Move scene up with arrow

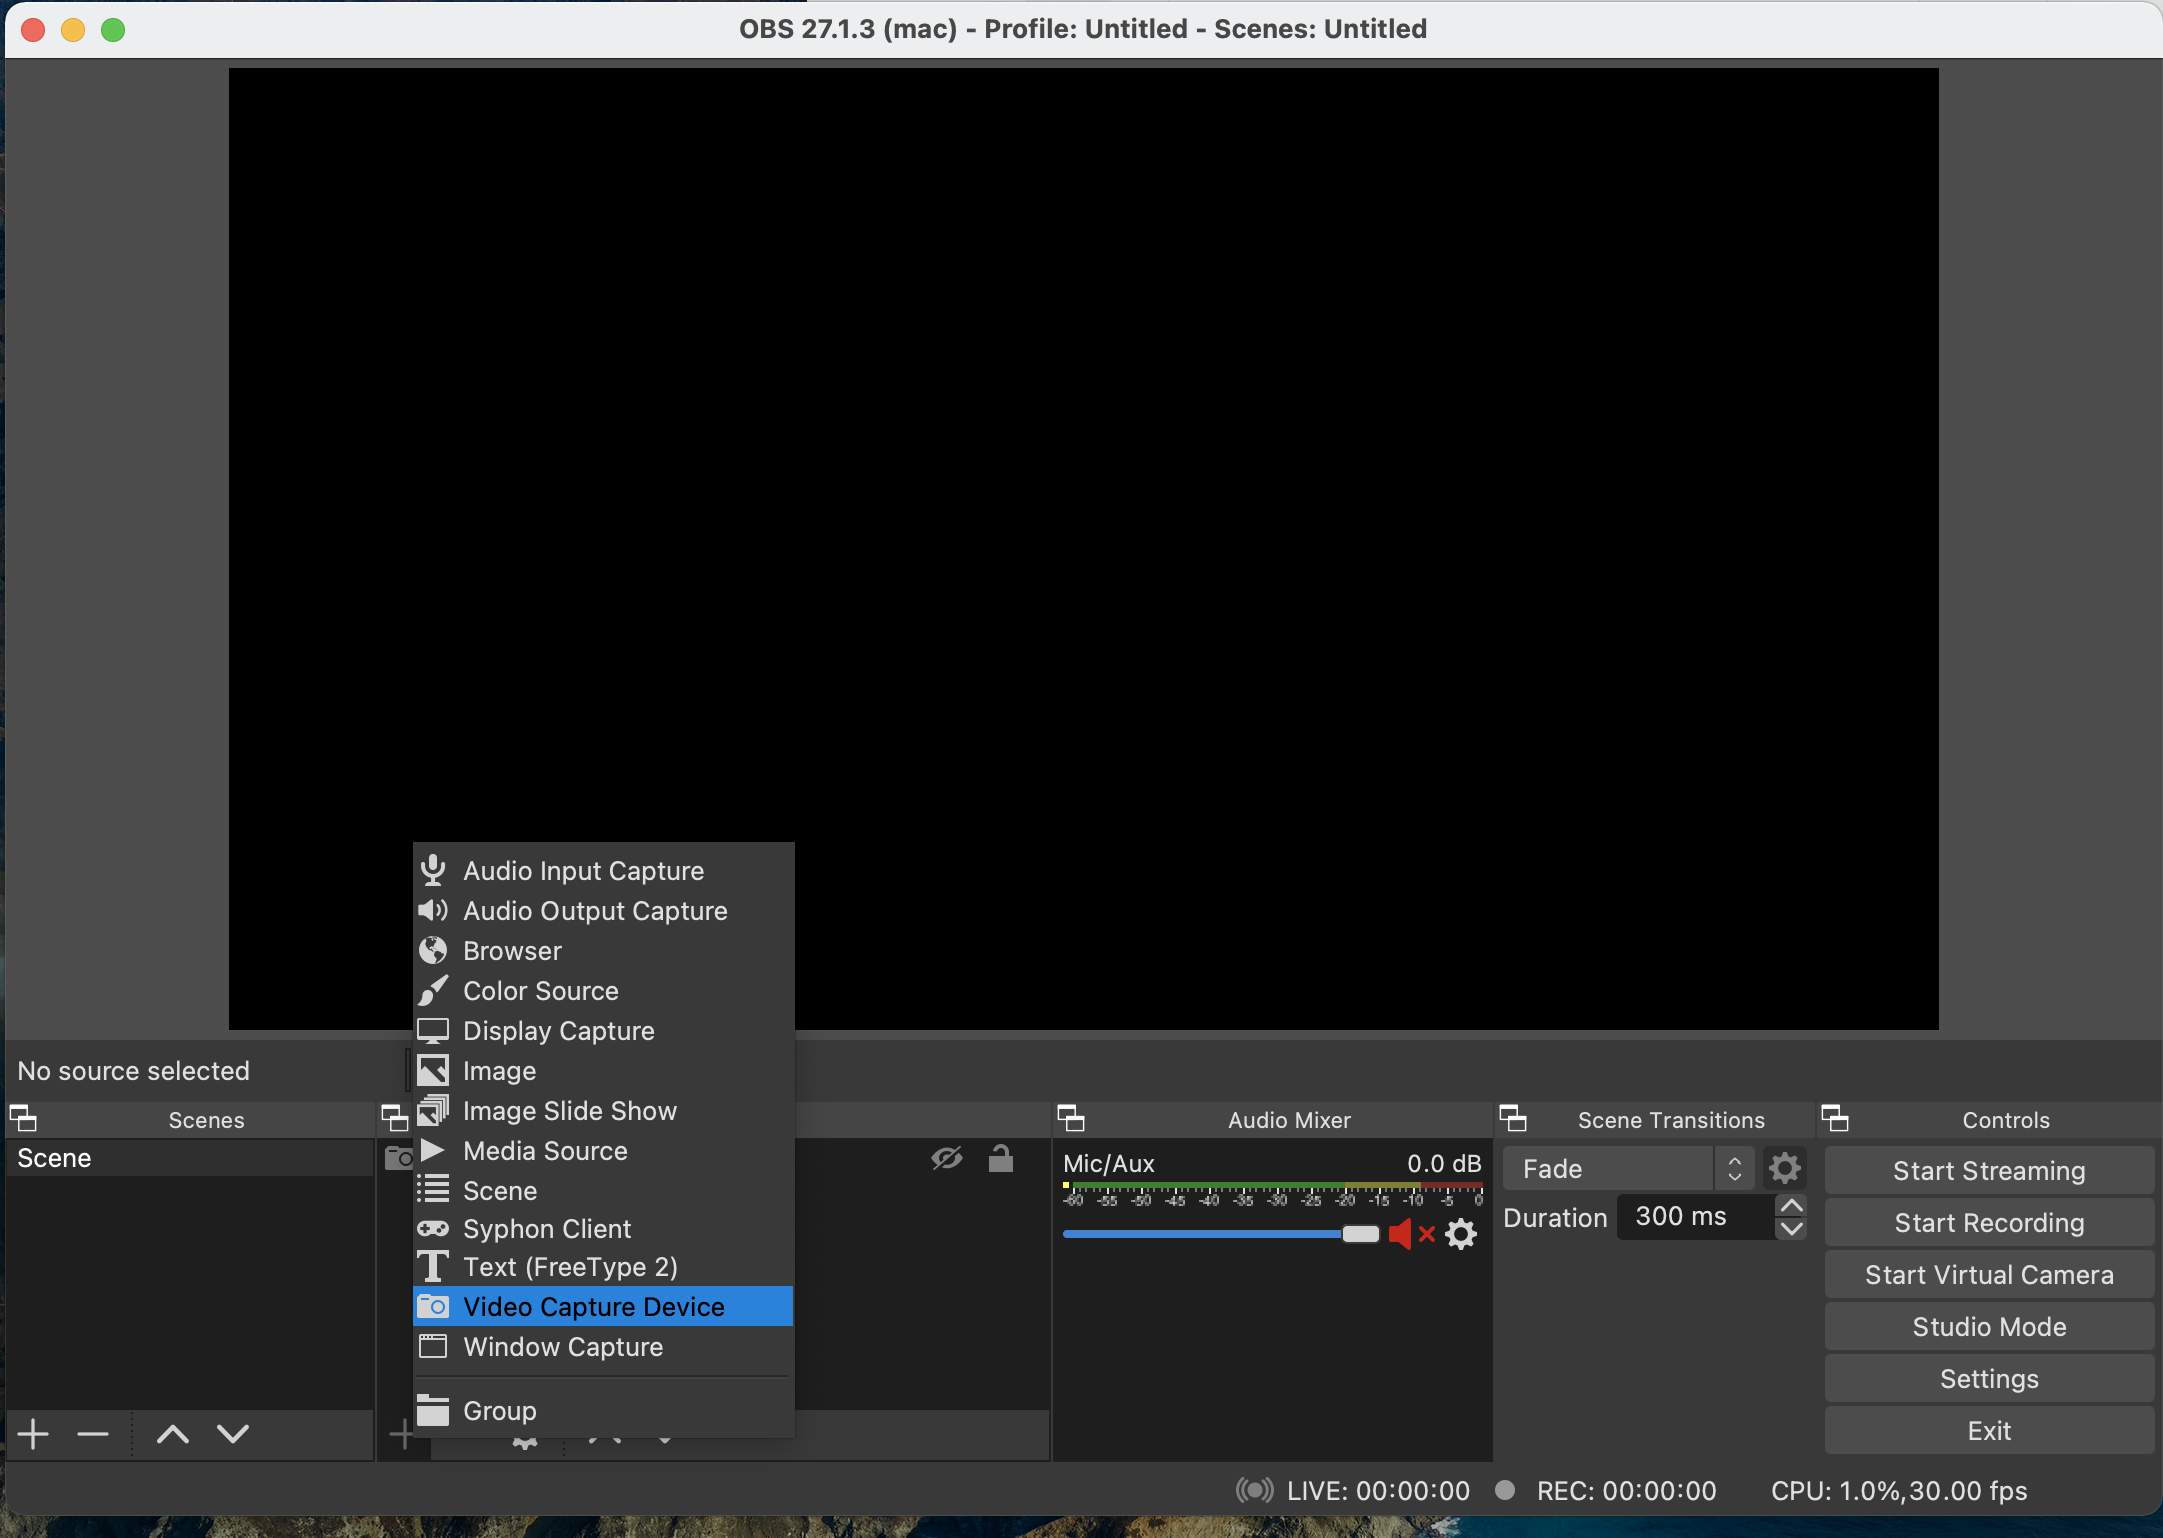[173, 1434]
